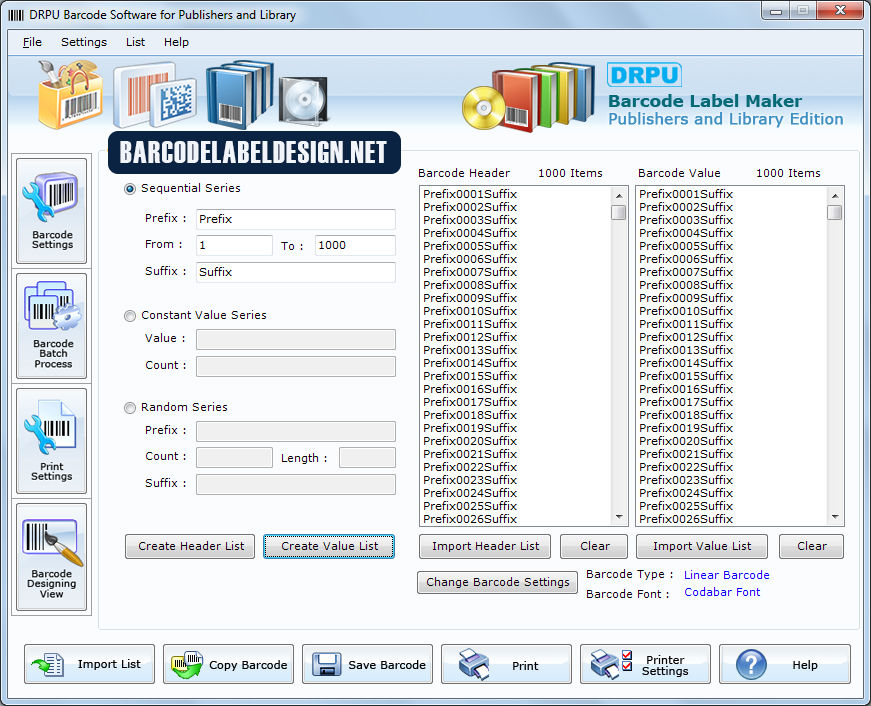
Task: Select Prefix0007Suffix in Barcode Header list
Action: 470,272
